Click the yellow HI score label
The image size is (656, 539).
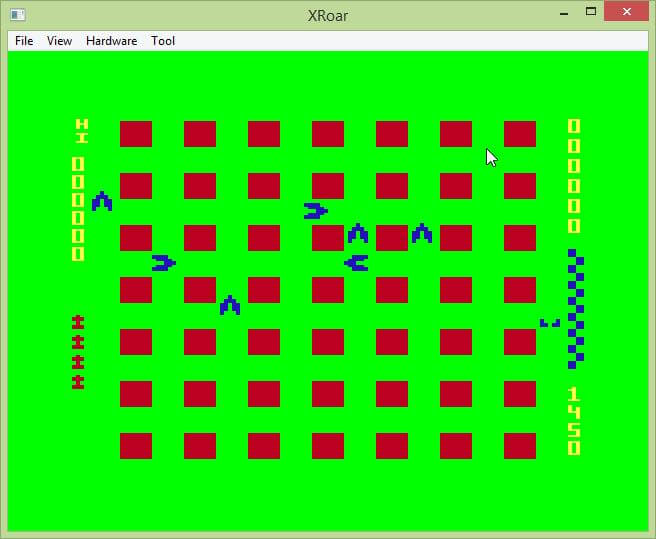click(x=82, y=131)
